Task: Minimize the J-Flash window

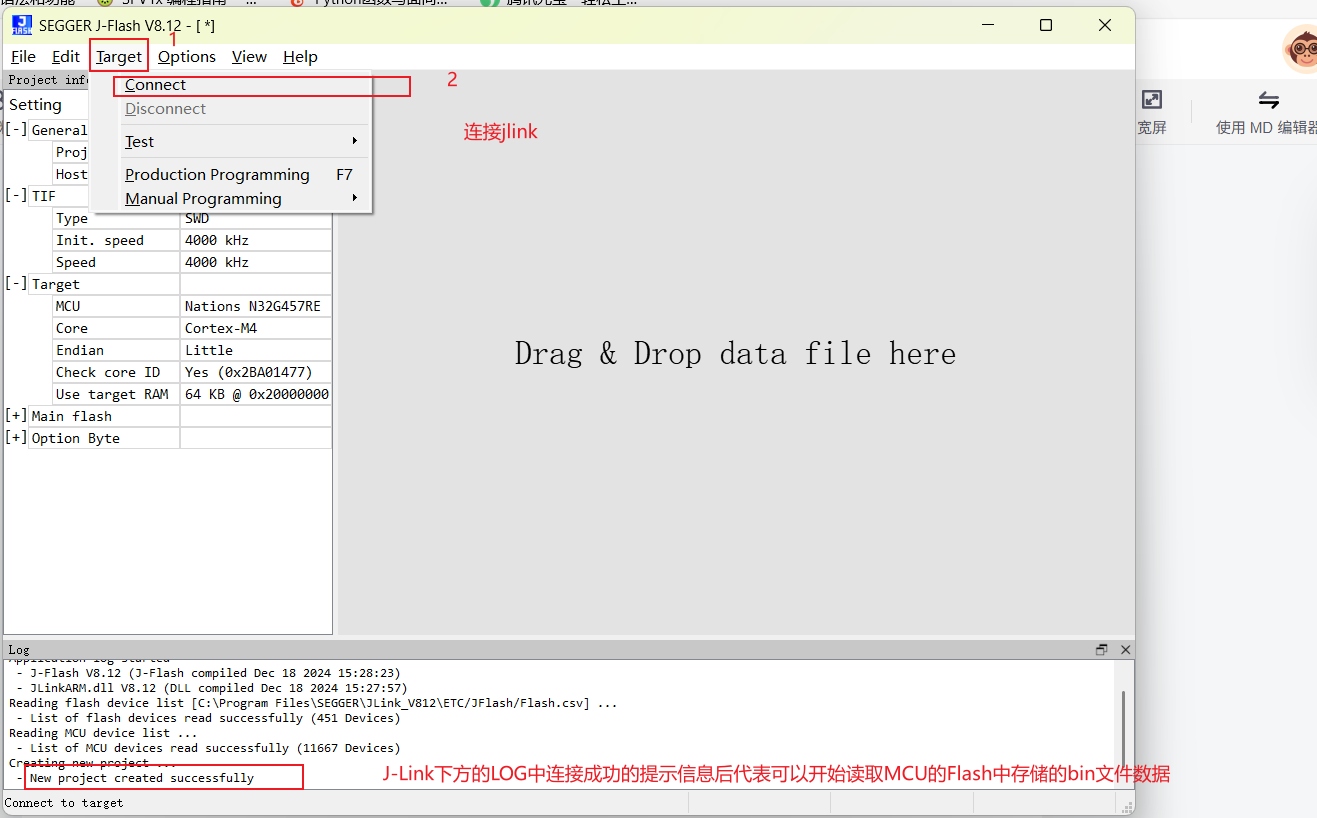Action: click(x=987, y=25)
